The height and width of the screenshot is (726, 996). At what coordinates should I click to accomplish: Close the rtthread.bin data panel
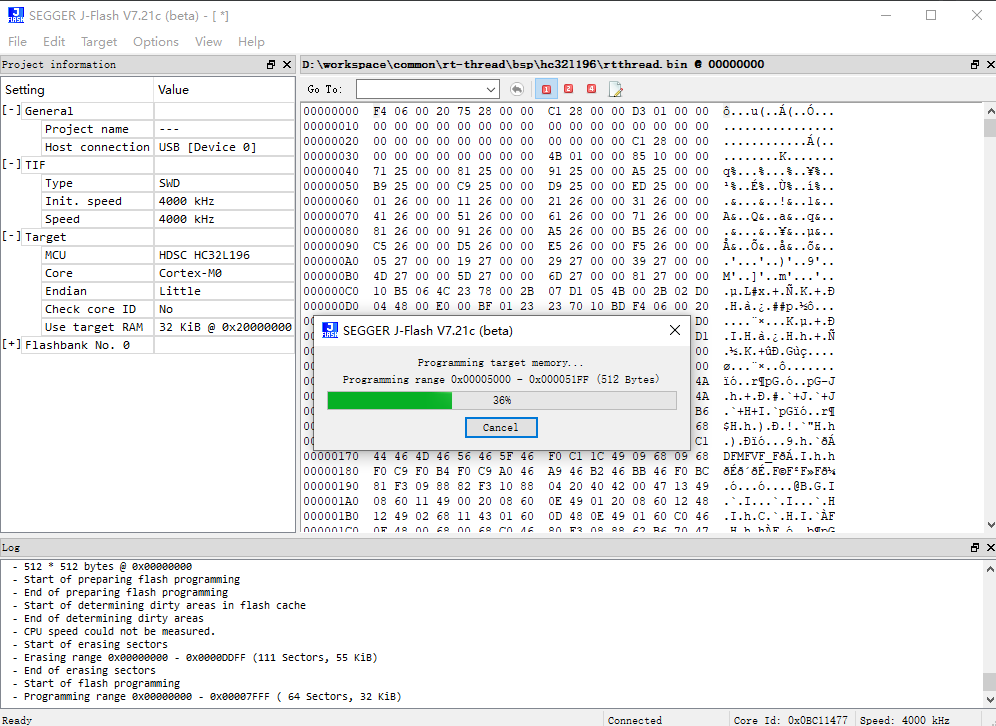(x=989, y=65)
